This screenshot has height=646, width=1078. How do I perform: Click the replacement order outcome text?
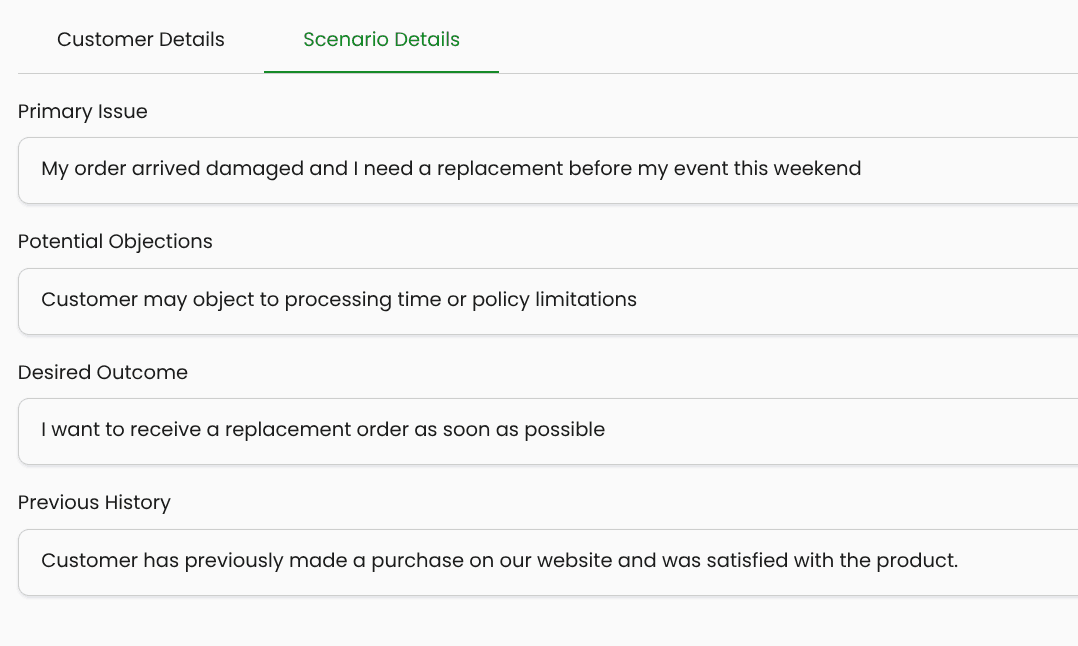click(322, 429)
